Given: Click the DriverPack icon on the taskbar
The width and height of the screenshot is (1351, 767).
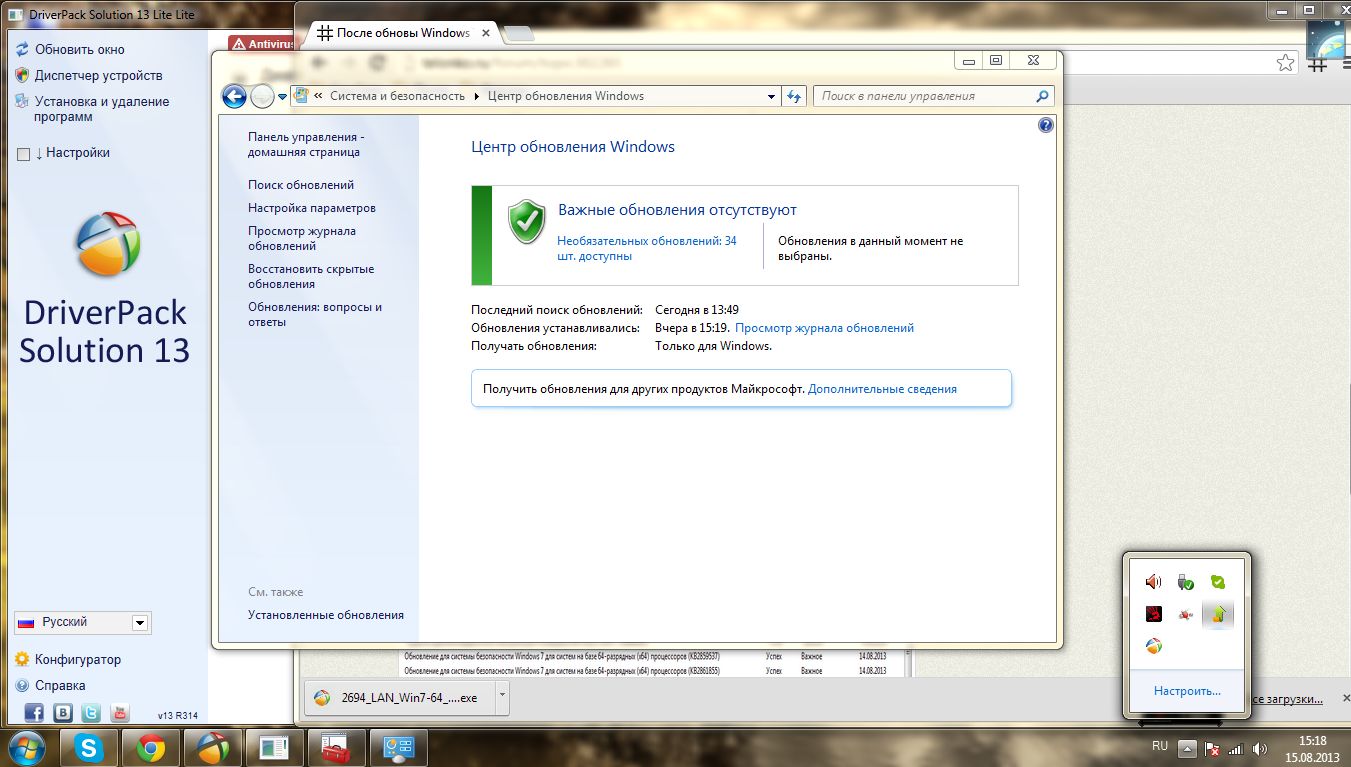Looking at the screenshot, I should click(212, 747).
